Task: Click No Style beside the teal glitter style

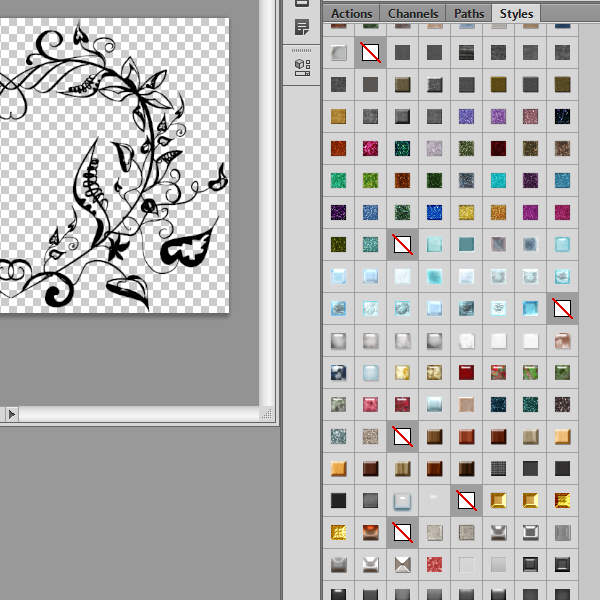Action: [x=402, y=245]
